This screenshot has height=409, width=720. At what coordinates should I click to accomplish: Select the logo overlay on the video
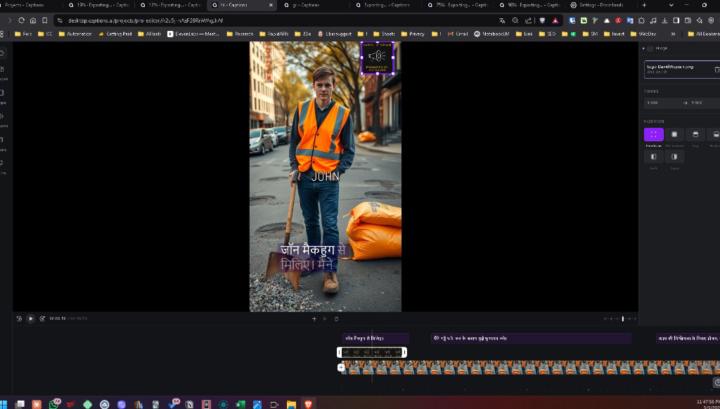[x=378, y=58]
